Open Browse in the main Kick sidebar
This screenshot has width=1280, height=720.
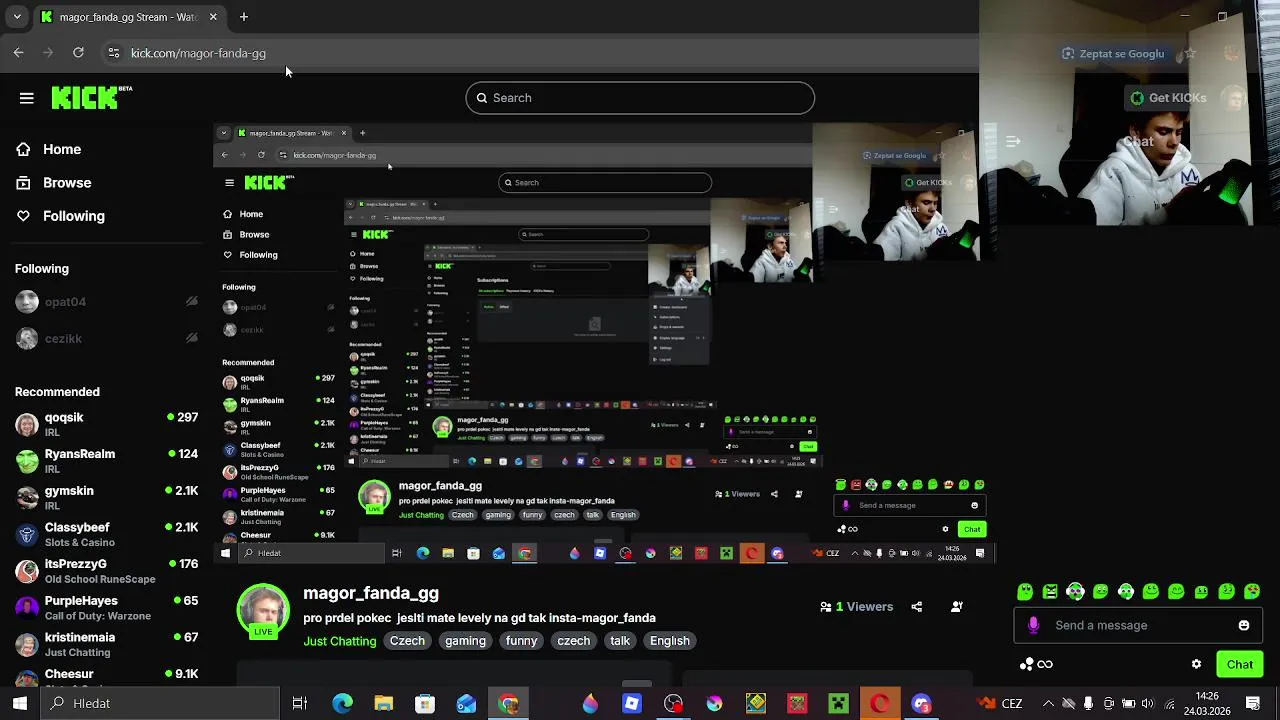point(67,183)
